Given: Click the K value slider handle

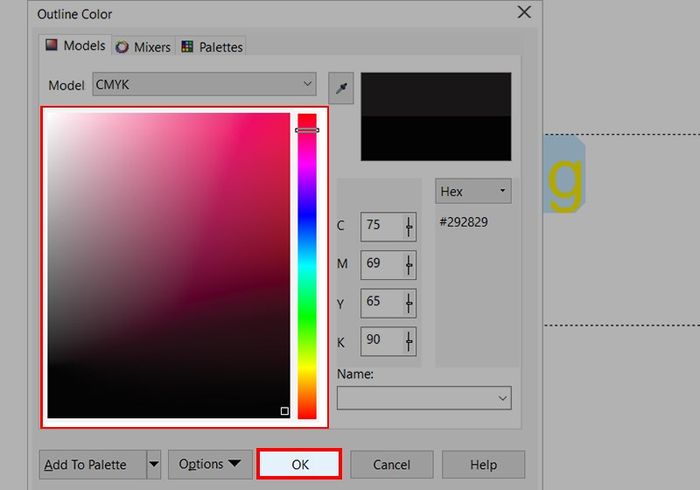Looking at the screenshot, I should [x=409, y=342].
